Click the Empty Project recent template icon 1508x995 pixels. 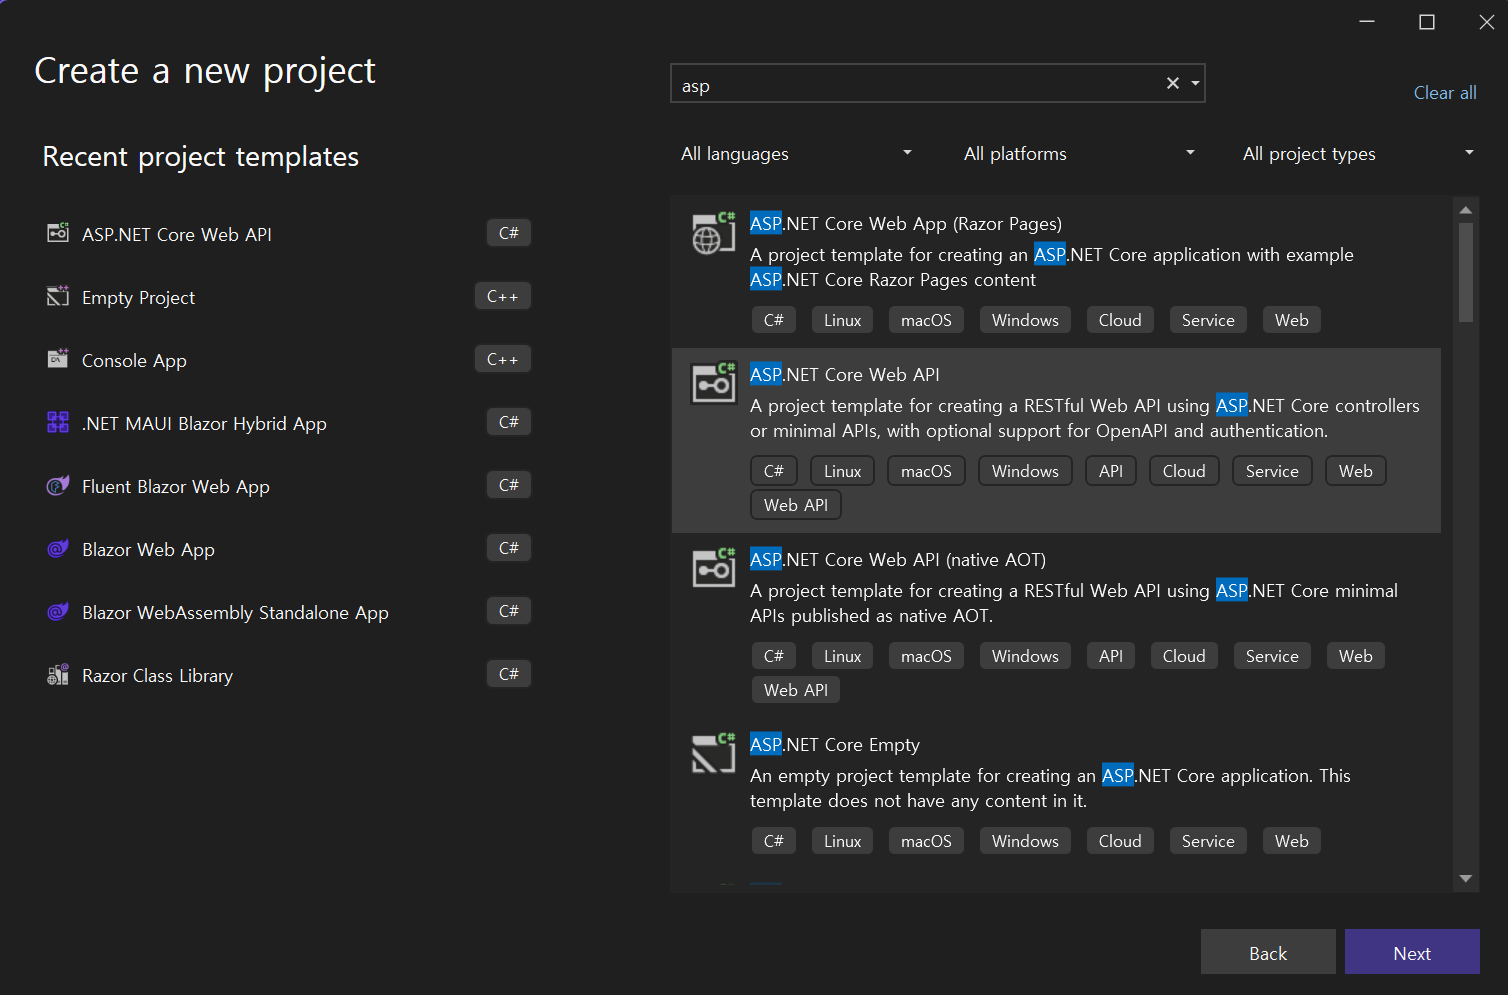pyautogui.click(x=58, y=296)
